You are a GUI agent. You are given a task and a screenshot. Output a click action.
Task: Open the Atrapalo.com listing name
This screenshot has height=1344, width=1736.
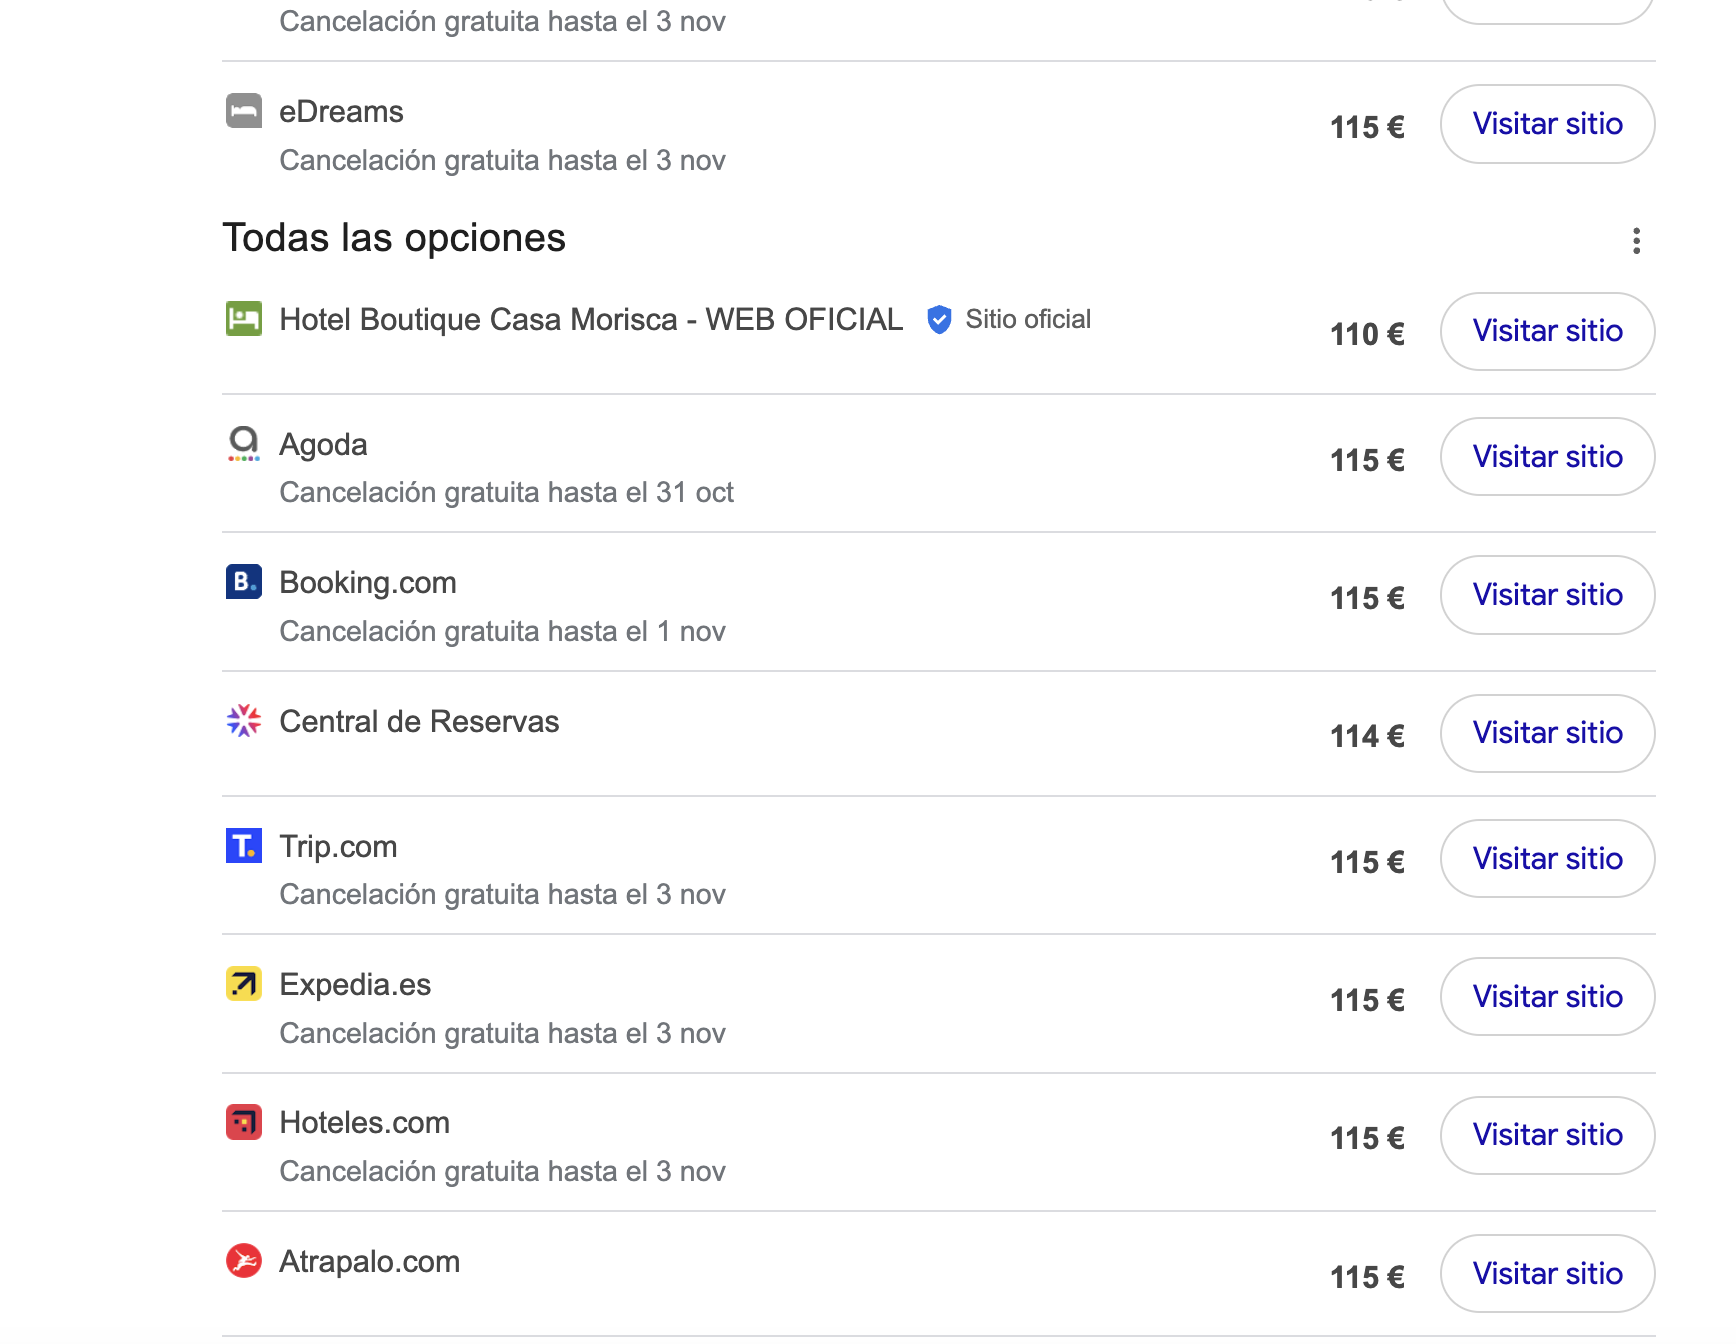click(370, 1262)
